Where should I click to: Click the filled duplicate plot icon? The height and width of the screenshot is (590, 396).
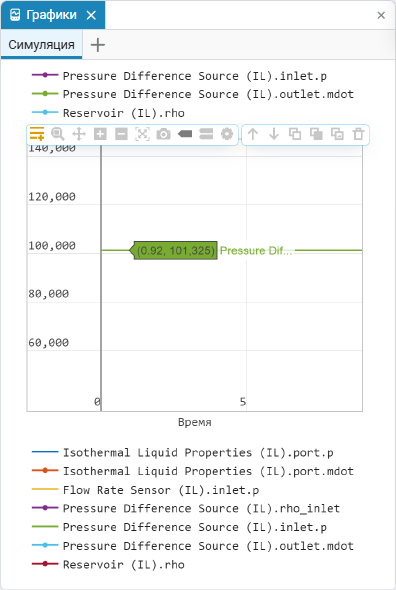316,134
